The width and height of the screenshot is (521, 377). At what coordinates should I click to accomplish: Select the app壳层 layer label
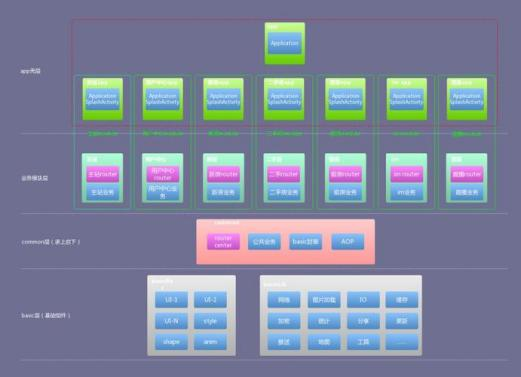point(31,71)
